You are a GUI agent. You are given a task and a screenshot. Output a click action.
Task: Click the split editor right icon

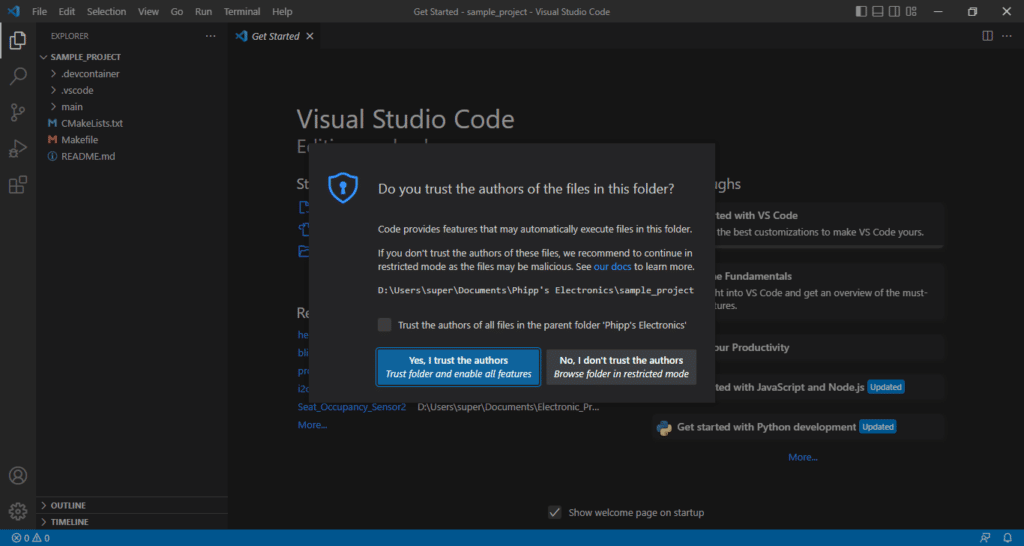coord(987,36)
